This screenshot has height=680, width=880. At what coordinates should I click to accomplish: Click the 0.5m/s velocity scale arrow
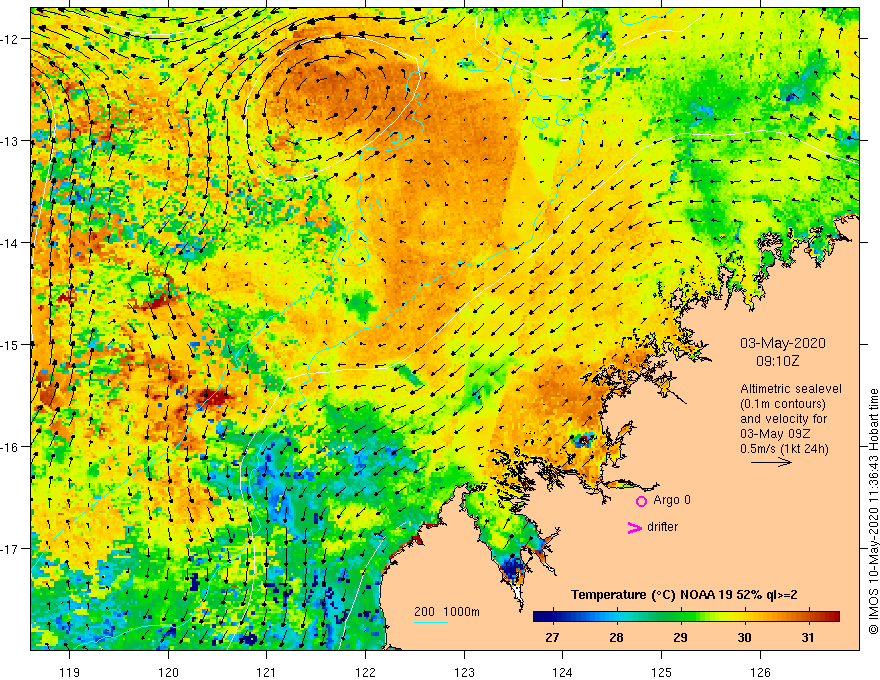[771, 462]
